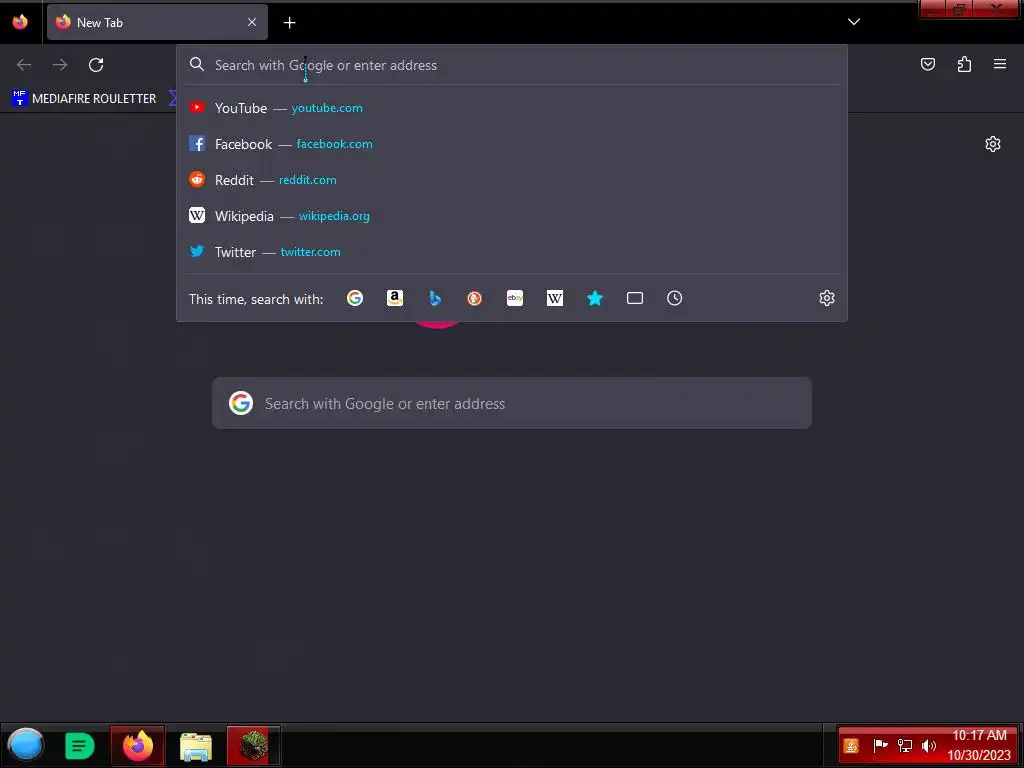Open the Reddit suggestion row
Image resolution: width=1024 pixels, height=768 pixels.
coord(512,180)
